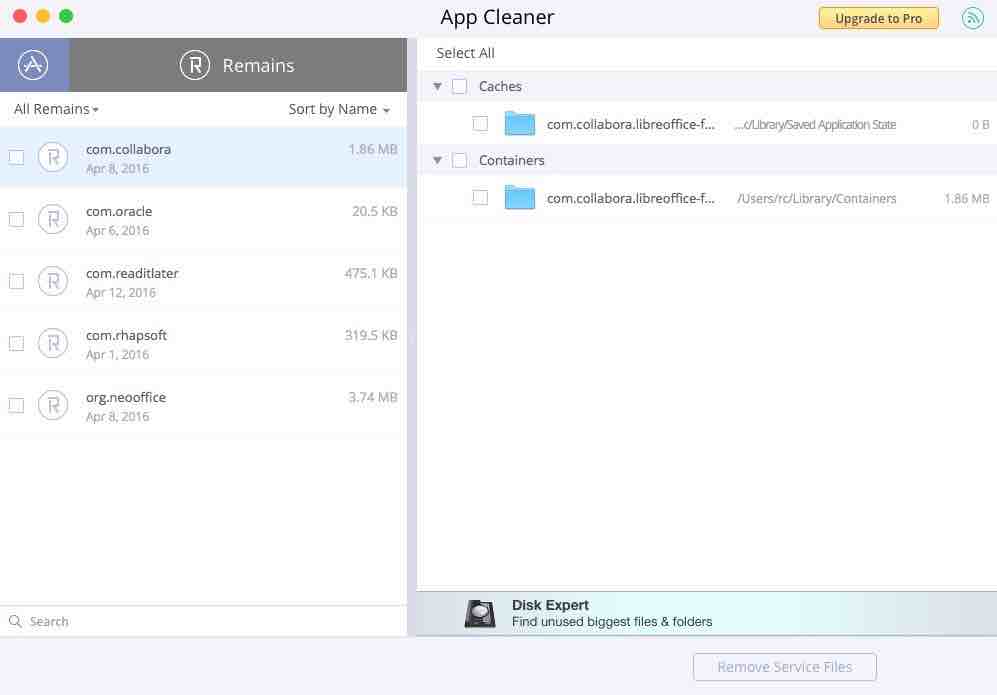Screen dimensions: 997x695
Task: Click the /Users/rc/Library/Containers path text
Action: tap(816, 198)
